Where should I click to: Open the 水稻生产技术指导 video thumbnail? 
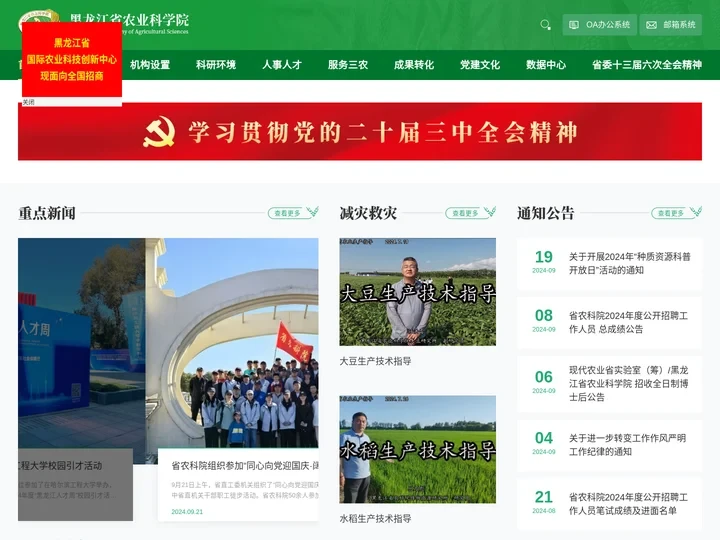tap(417, 449)
